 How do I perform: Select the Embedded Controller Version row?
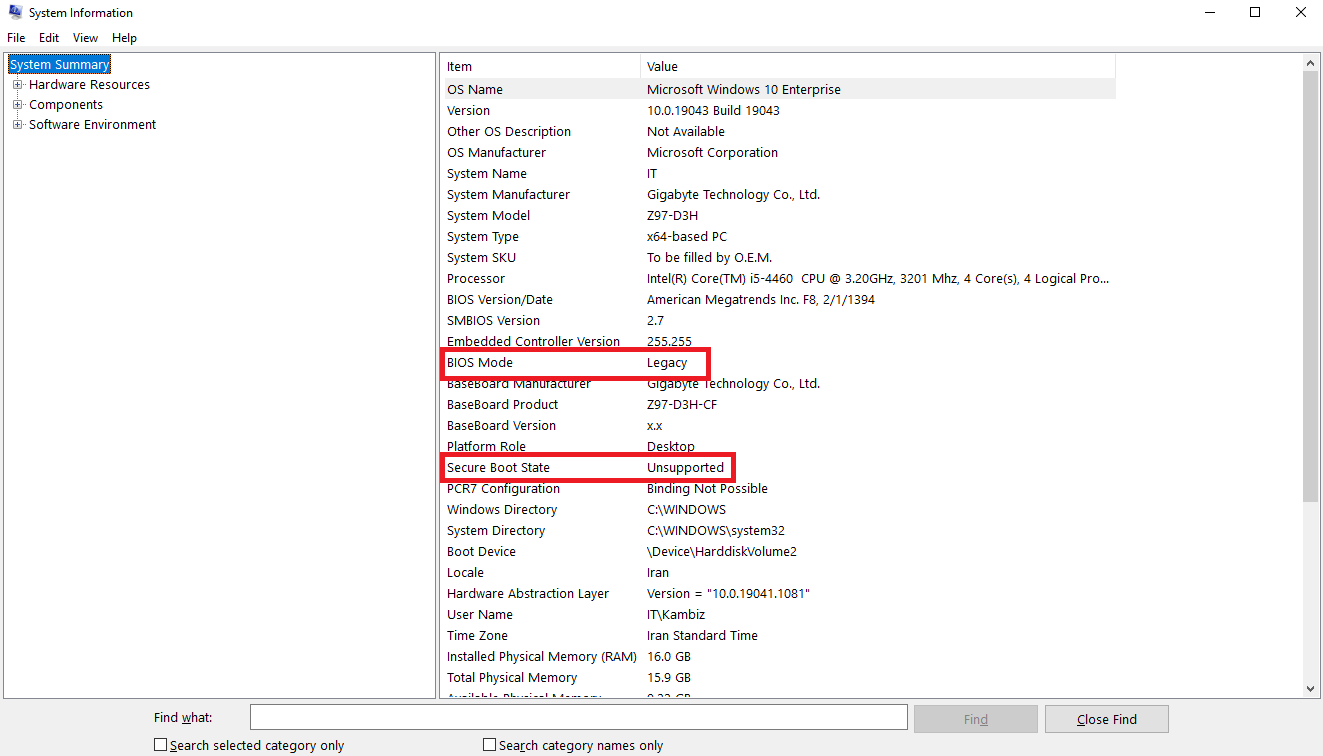click(x=778, y=341)
